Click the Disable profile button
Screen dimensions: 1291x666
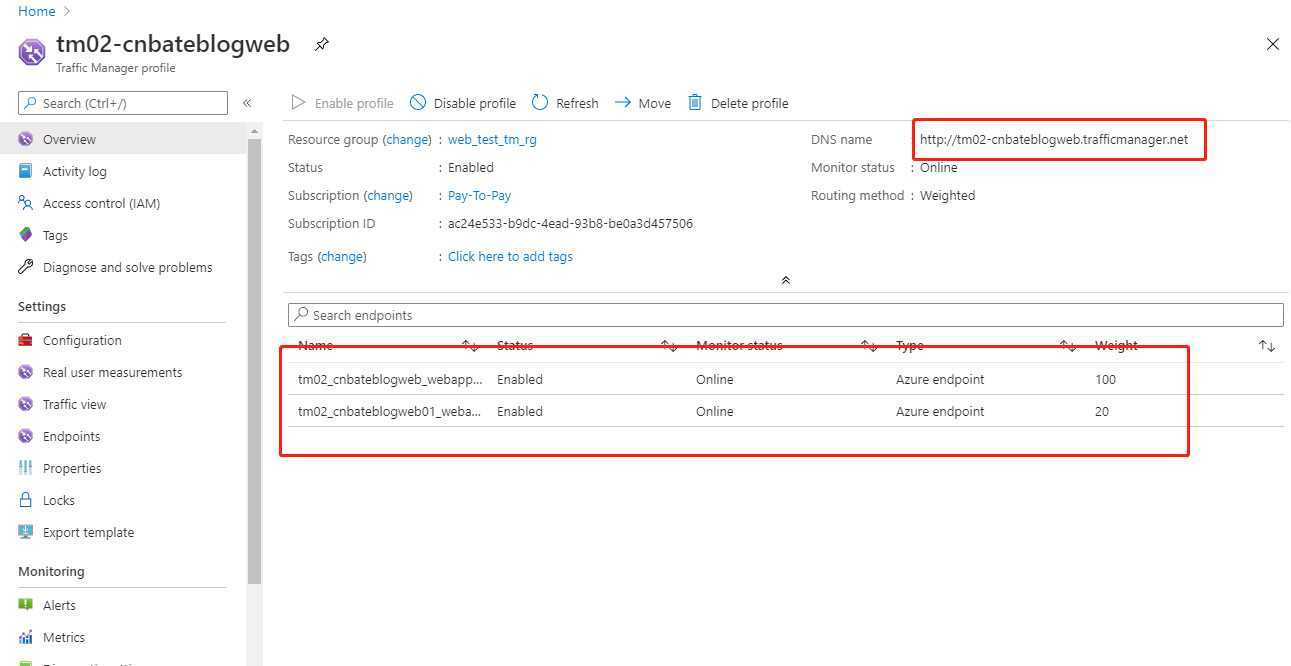point(463,103)
